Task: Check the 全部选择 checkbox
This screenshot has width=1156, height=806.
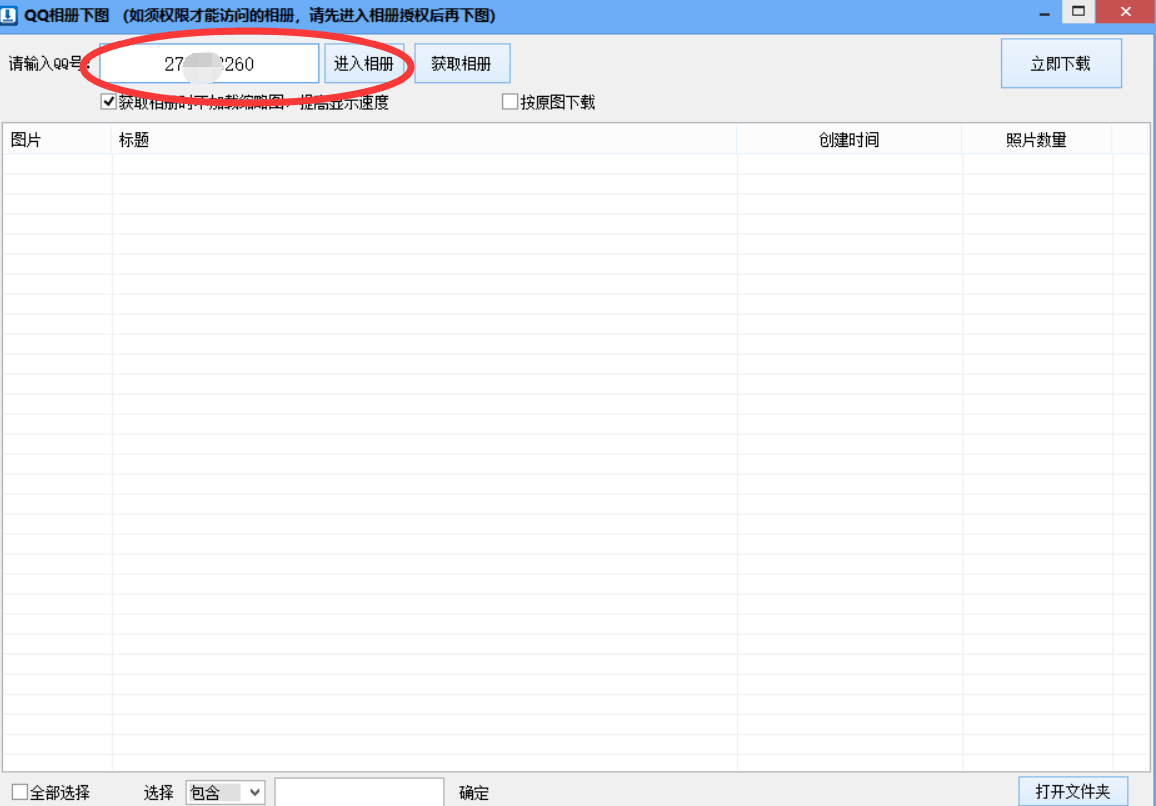Action: 20,792
